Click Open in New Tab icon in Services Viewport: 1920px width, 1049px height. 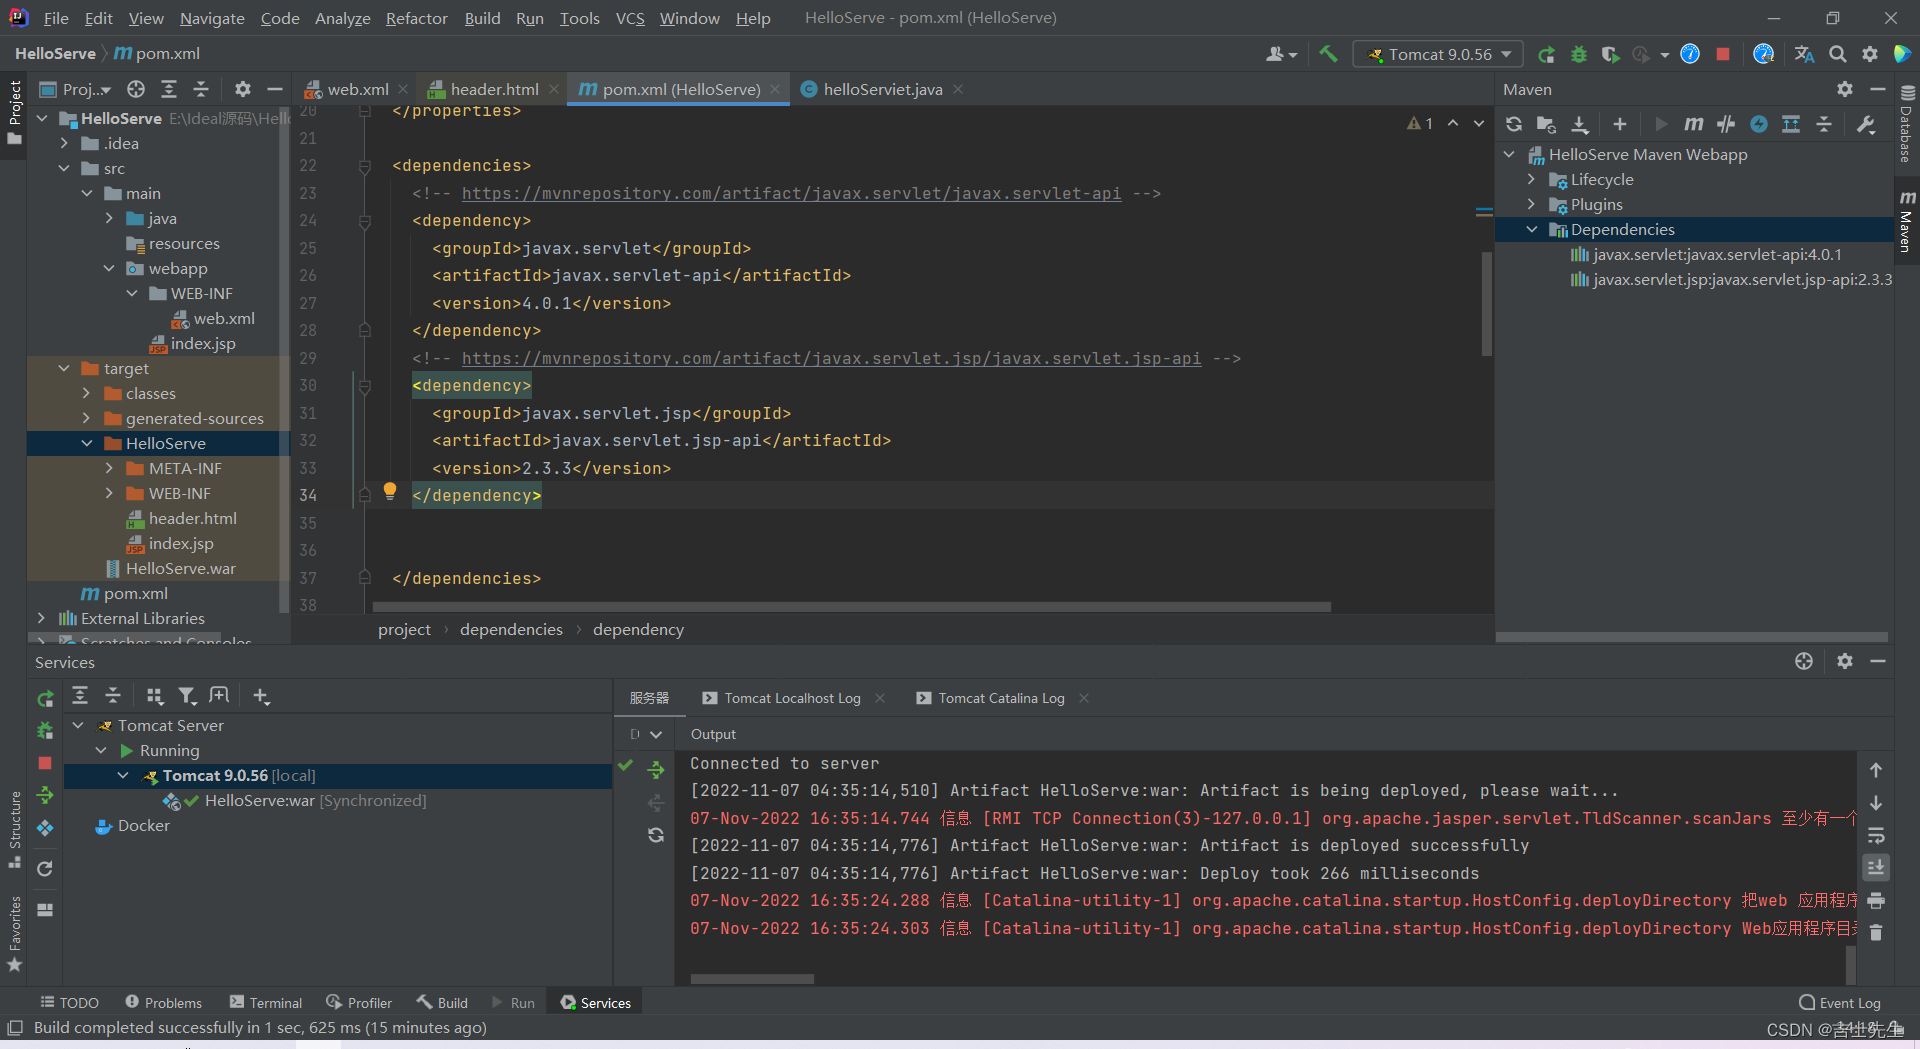pyautogui.click(x=219, y=696)
